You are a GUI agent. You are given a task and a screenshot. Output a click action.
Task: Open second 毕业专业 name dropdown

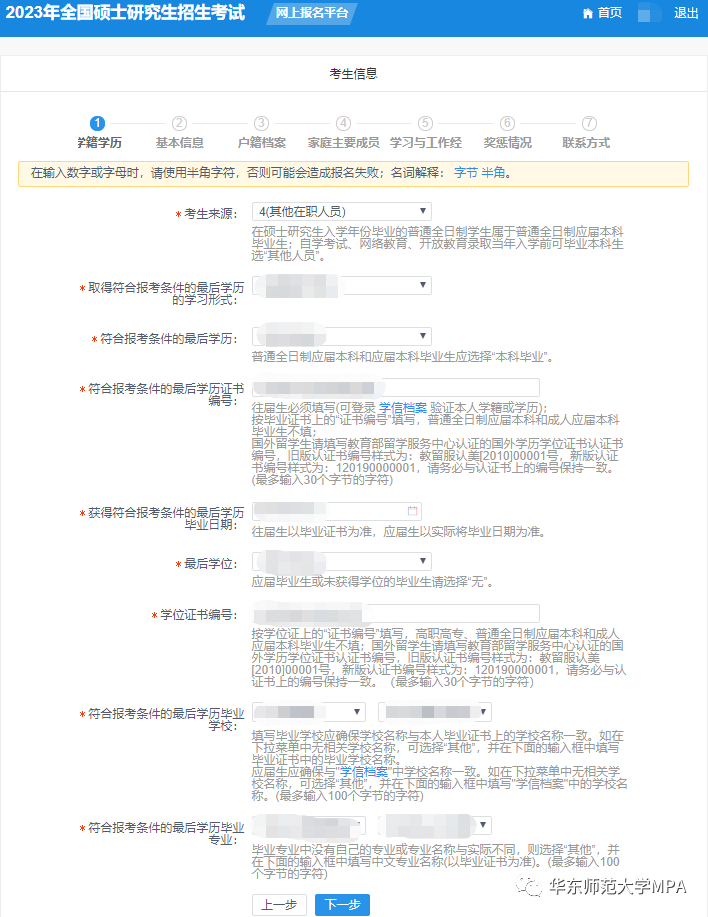click(434, 826)
